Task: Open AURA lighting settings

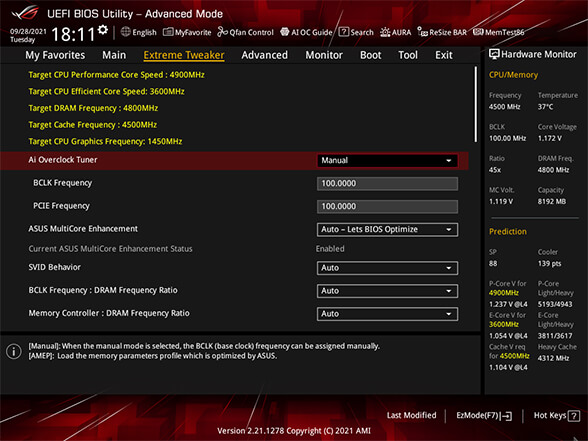Action: 395,32
